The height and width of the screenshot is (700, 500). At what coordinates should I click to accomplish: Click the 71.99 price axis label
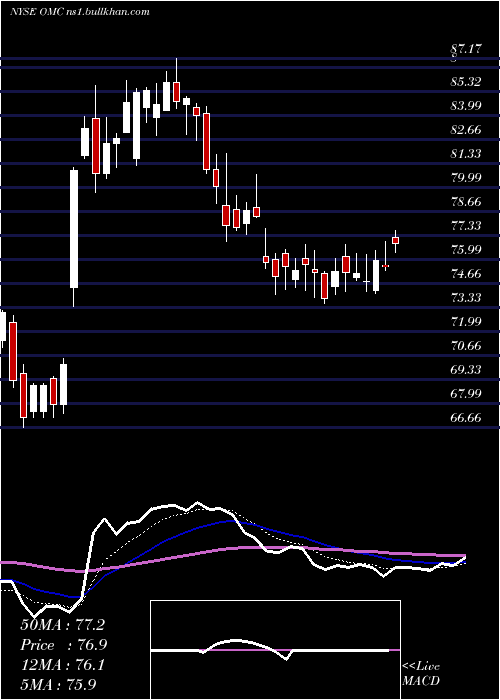point(466,322)
